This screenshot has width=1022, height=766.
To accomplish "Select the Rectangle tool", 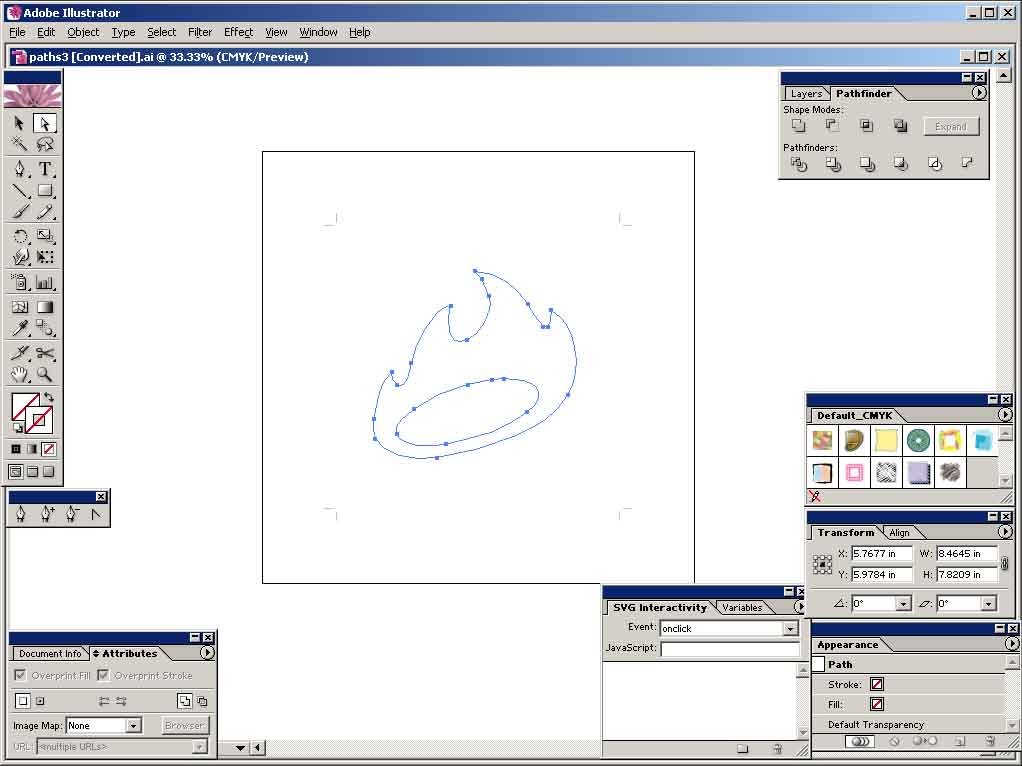I will 44,190.
